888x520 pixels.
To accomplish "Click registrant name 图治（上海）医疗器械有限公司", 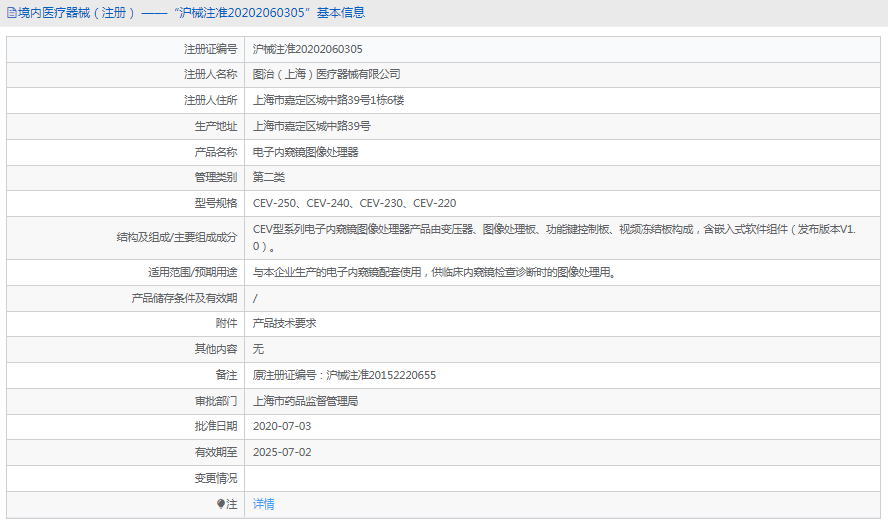I will point(326,74).
